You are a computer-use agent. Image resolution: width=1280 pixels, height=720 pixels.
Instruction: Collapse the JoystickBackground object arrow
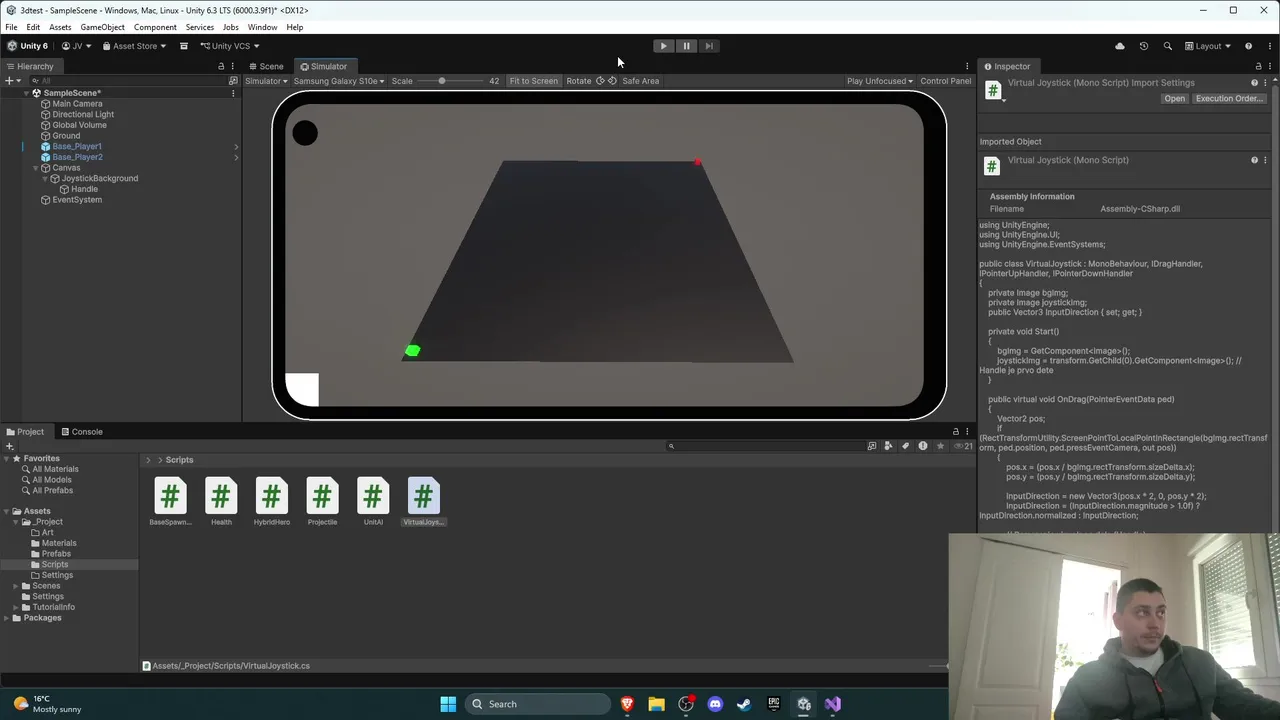tap(45, 178)
